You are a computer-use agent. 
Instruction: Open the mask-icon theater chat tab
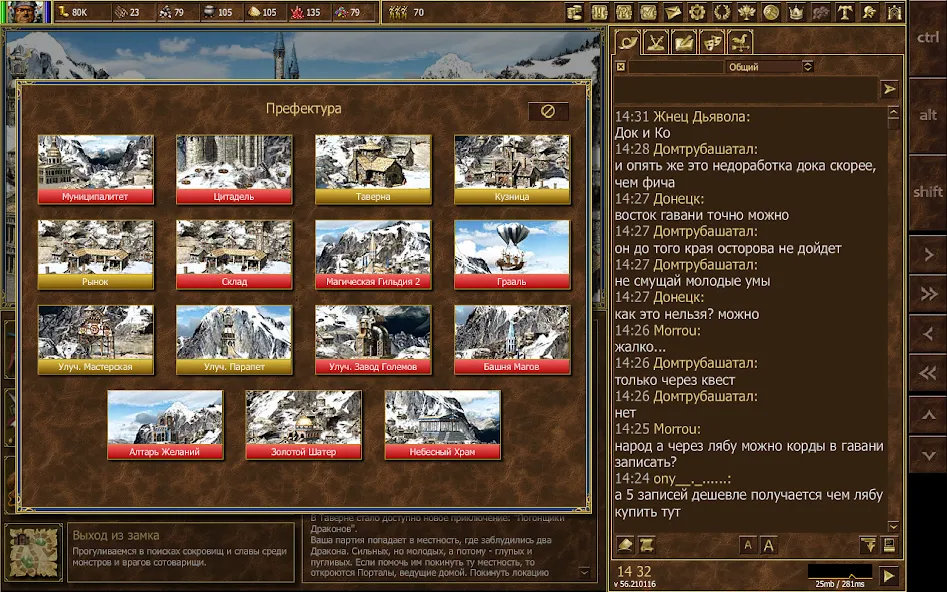pos(712,43)
